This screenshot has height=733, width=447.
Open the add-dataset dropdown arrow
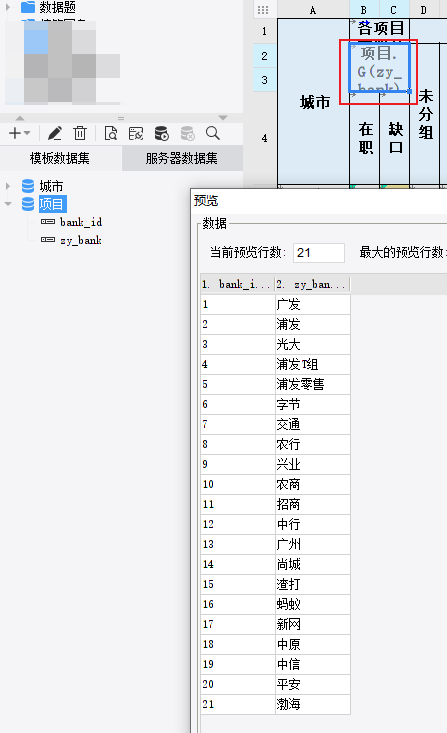(27, 133)
